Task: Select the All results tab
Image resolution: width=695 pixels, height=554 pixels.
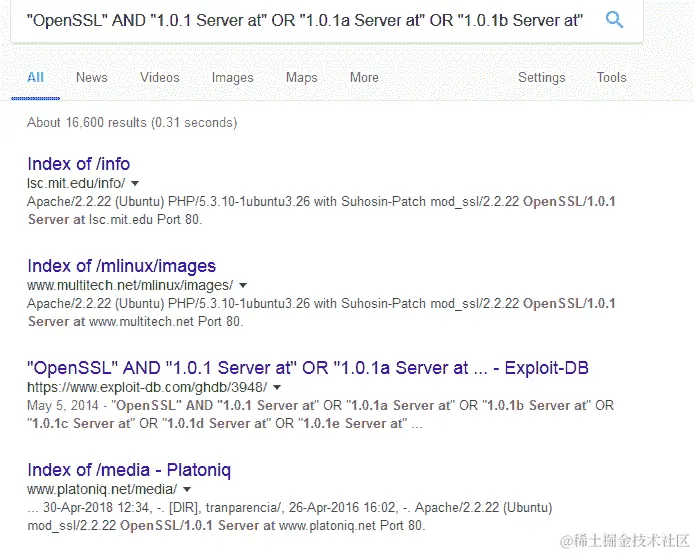Action: [x=35, y=78]
